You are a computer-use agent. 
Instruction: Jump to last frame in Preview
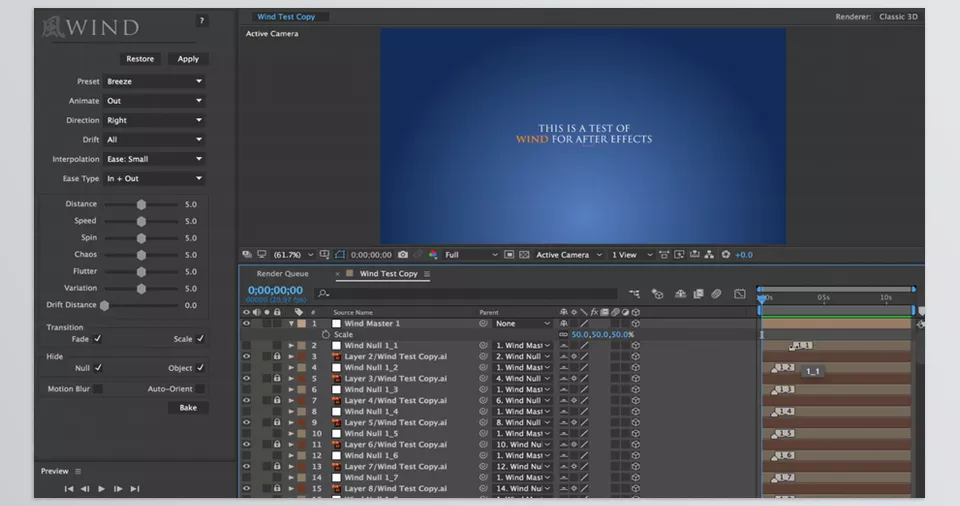pos(135,489)
